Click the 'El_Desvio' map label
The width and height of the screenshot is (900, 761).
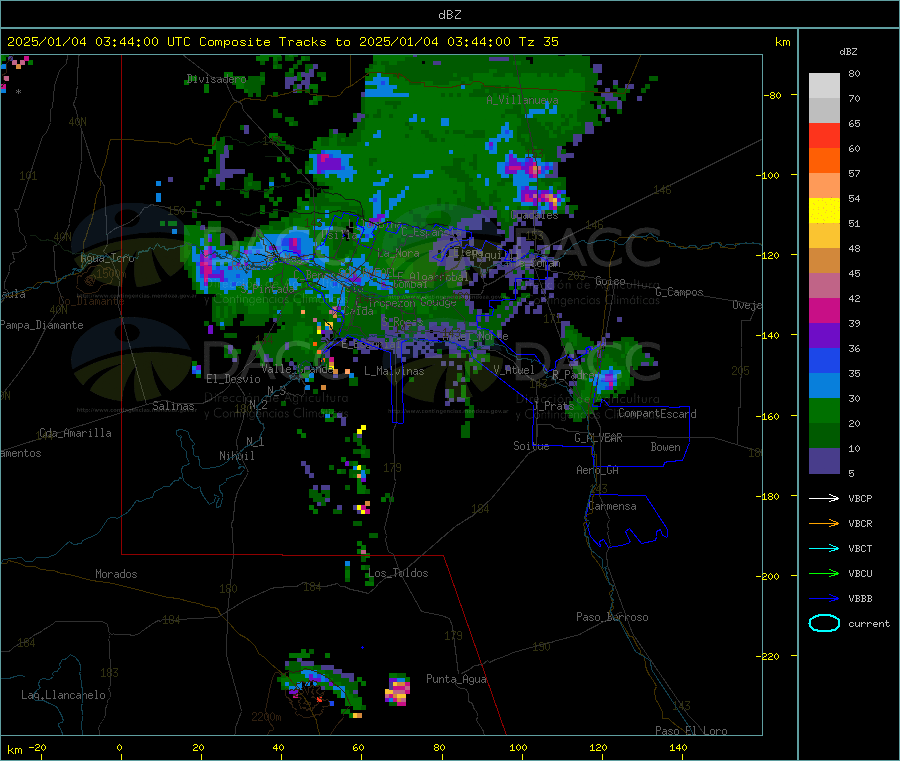pyautogui.click(x=233, y=379)
